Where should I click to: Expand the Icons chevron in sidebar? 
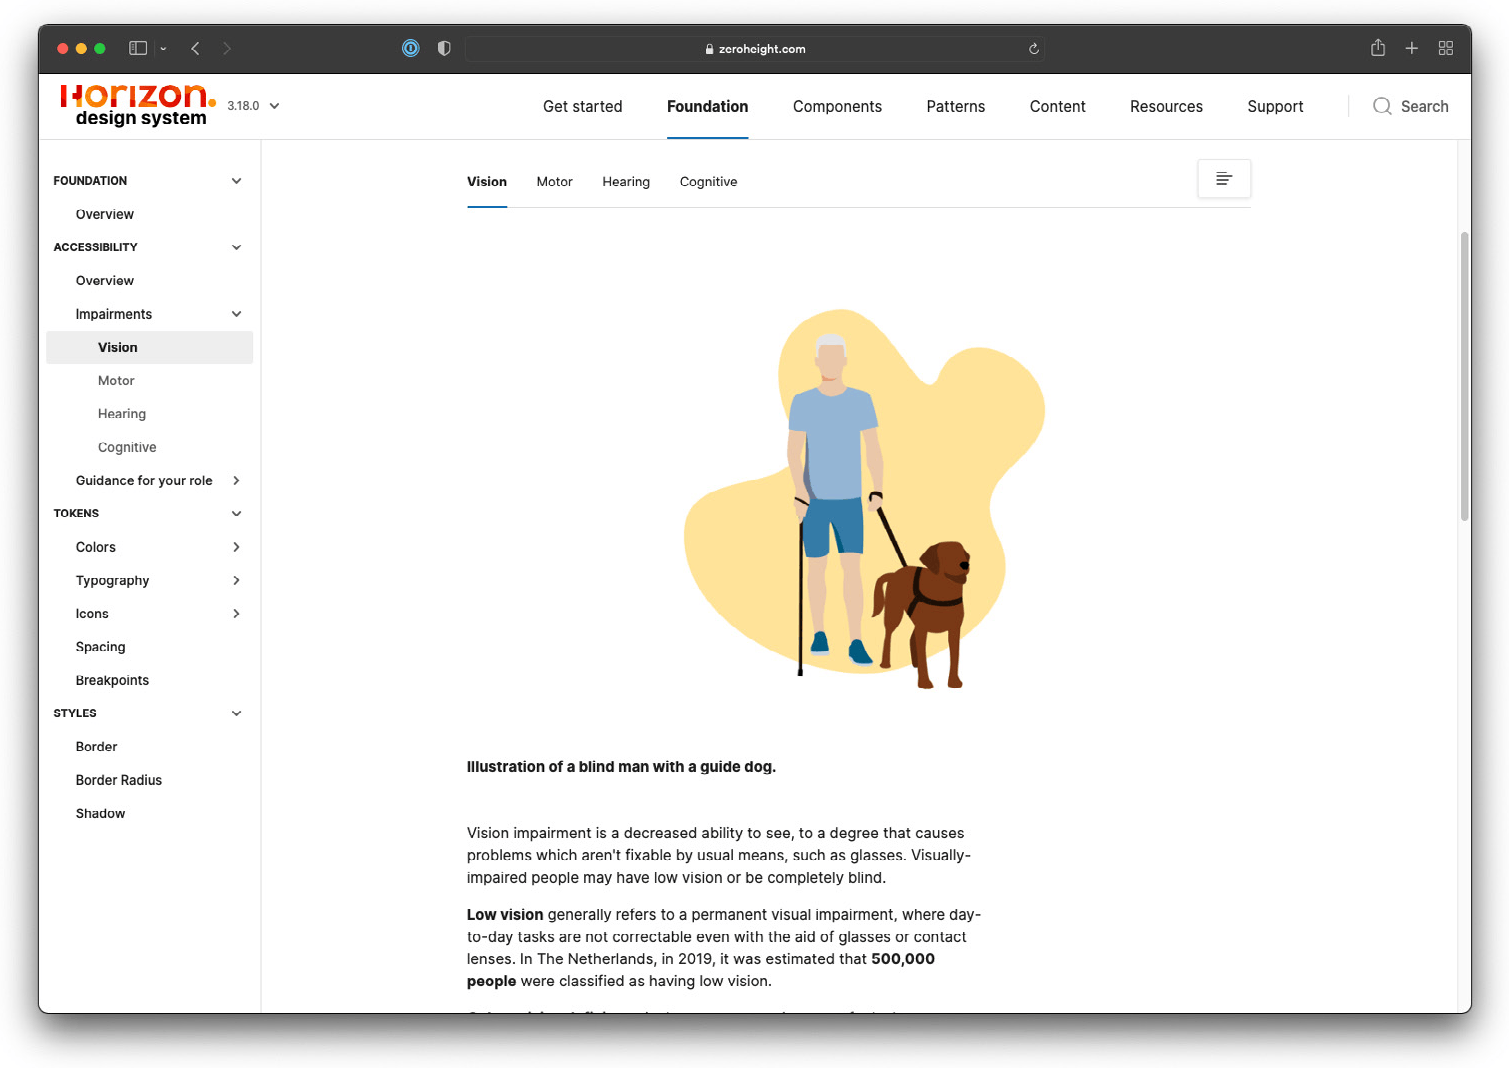(x=237, y=614)
